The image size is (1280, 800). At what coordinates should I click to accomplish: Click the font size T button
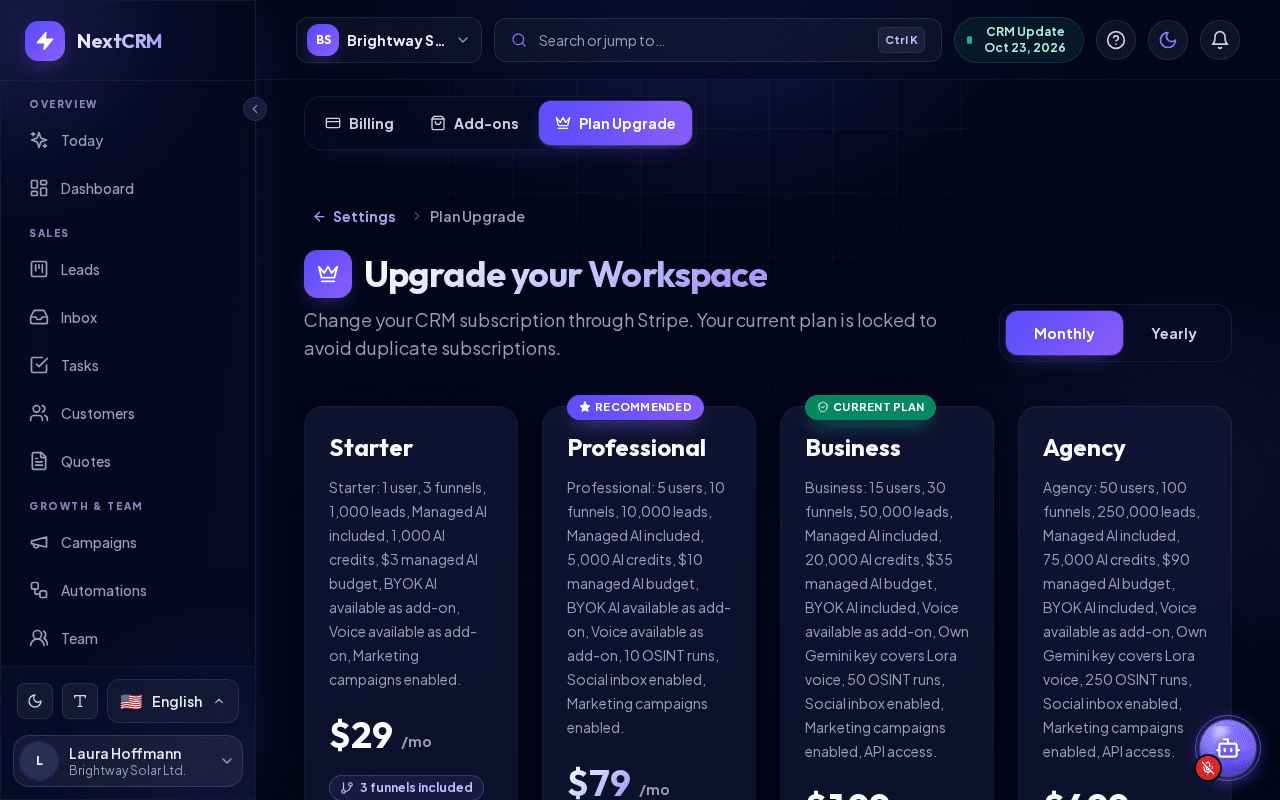(x=80, y=701)
